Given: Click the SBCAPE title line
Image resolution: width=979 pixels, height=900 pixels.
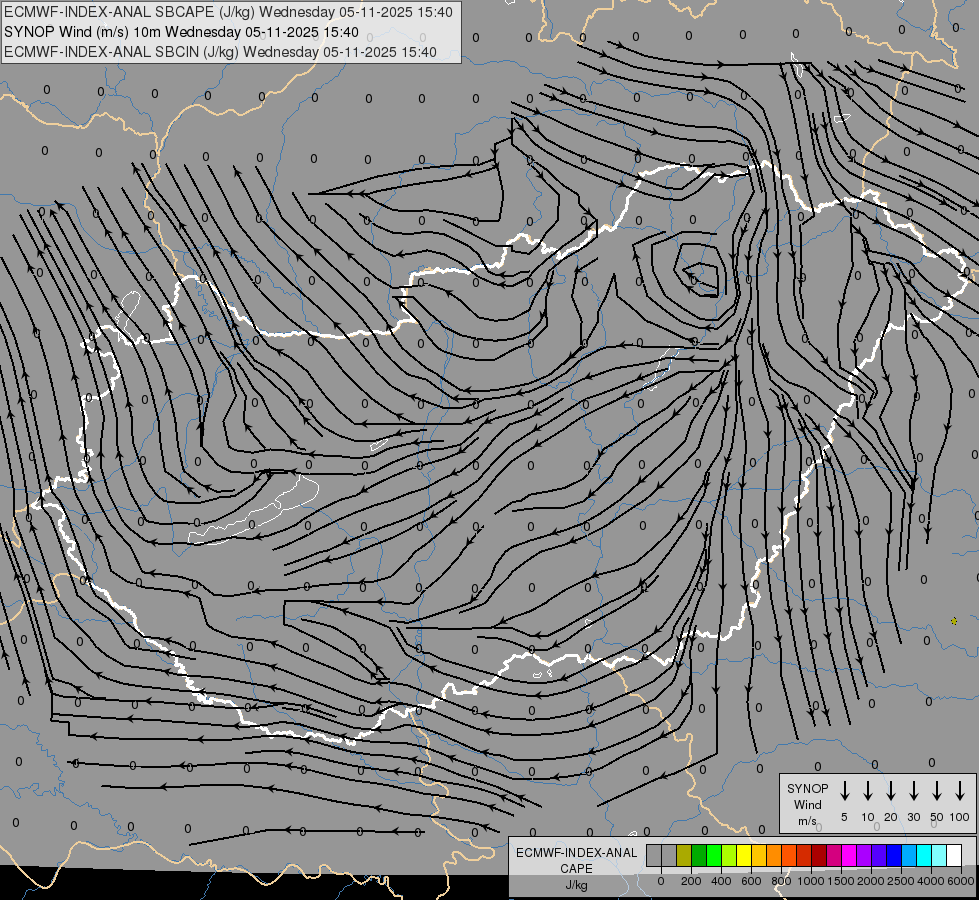Looking at the screenshot, I should (x=228, y=12).
